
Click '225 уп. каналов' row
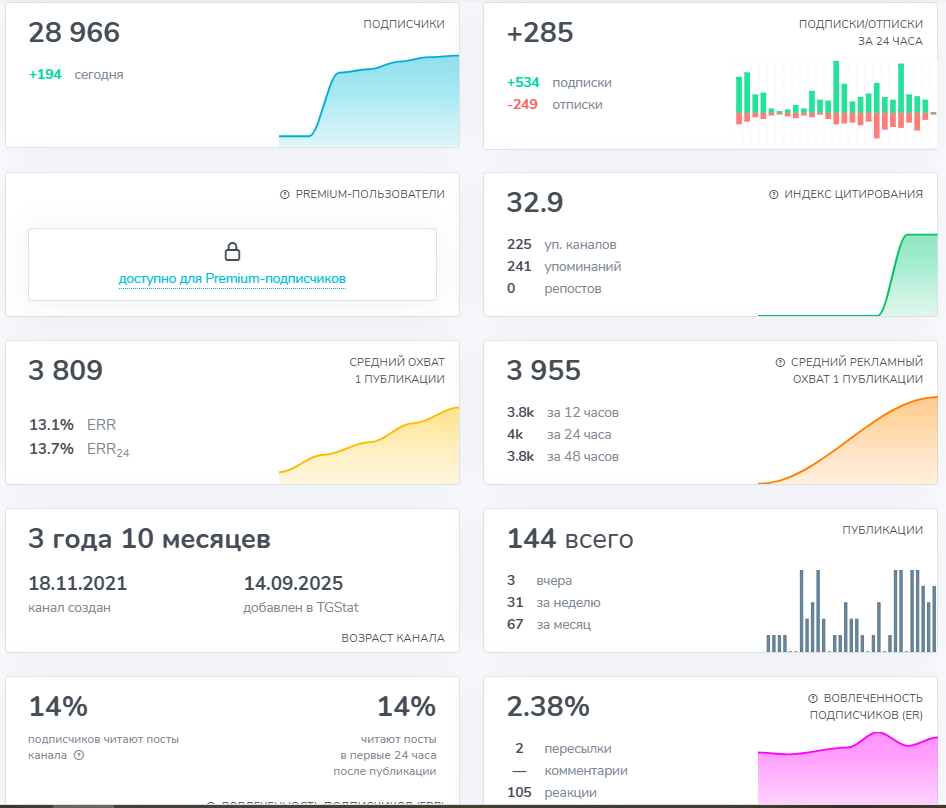[562, 245]
